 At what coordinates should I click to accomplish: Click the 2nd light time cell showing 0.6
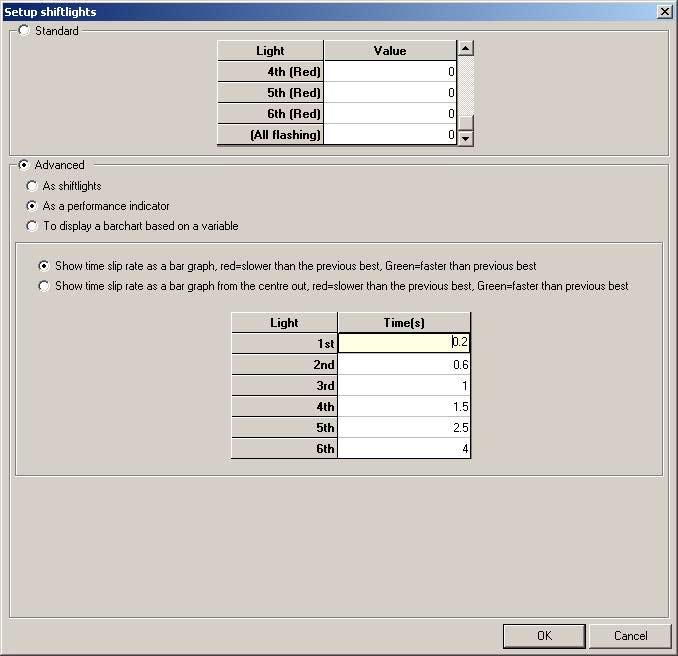click(x=403, y=365)
